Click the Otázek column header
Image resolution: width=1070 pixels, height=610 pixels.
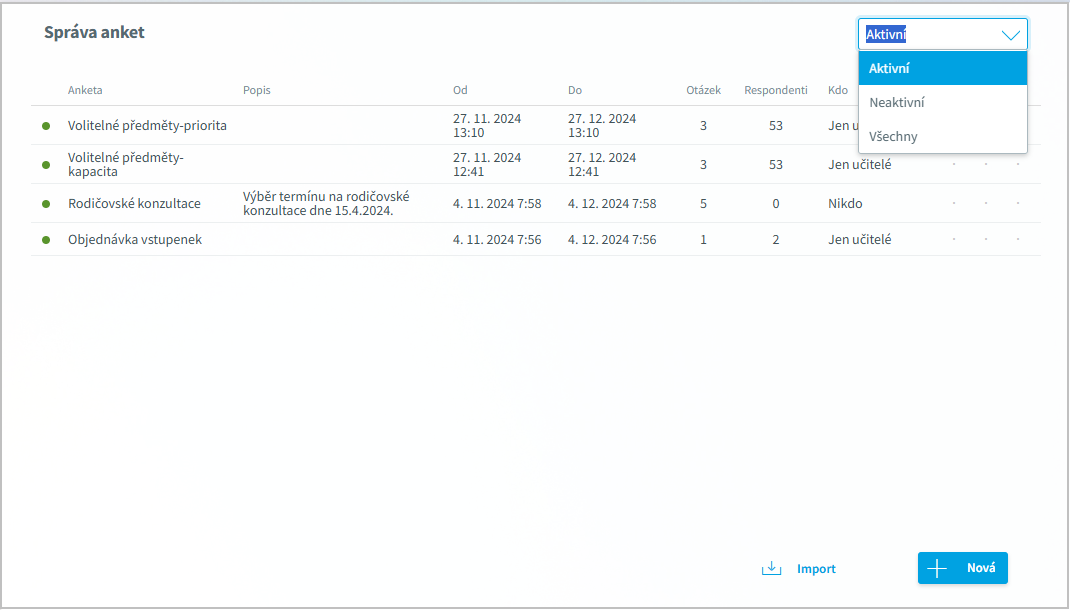[704, 90]
